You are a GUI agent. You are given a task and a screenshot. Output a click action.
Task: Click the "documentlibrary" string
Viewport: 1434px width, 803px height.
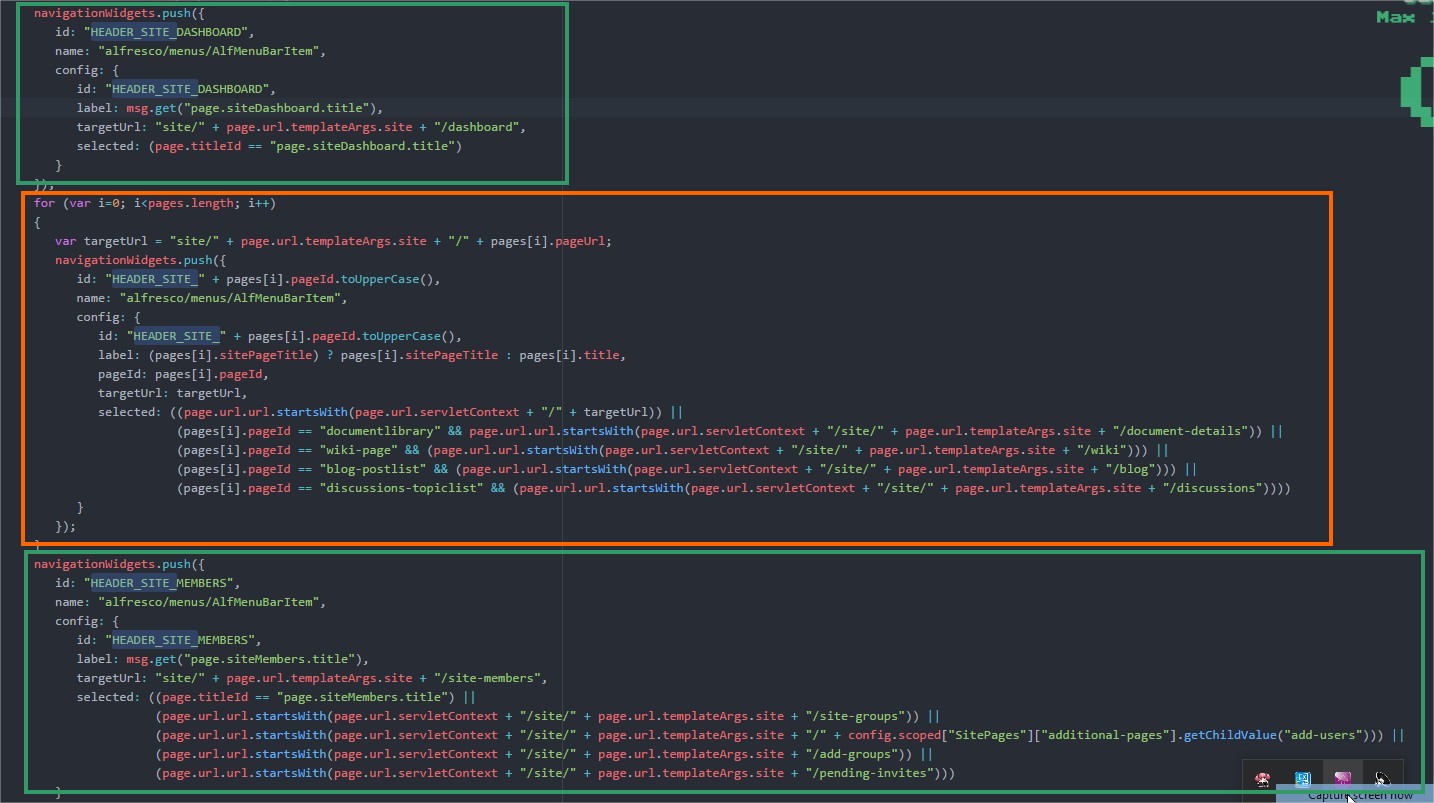pos(380,431)
